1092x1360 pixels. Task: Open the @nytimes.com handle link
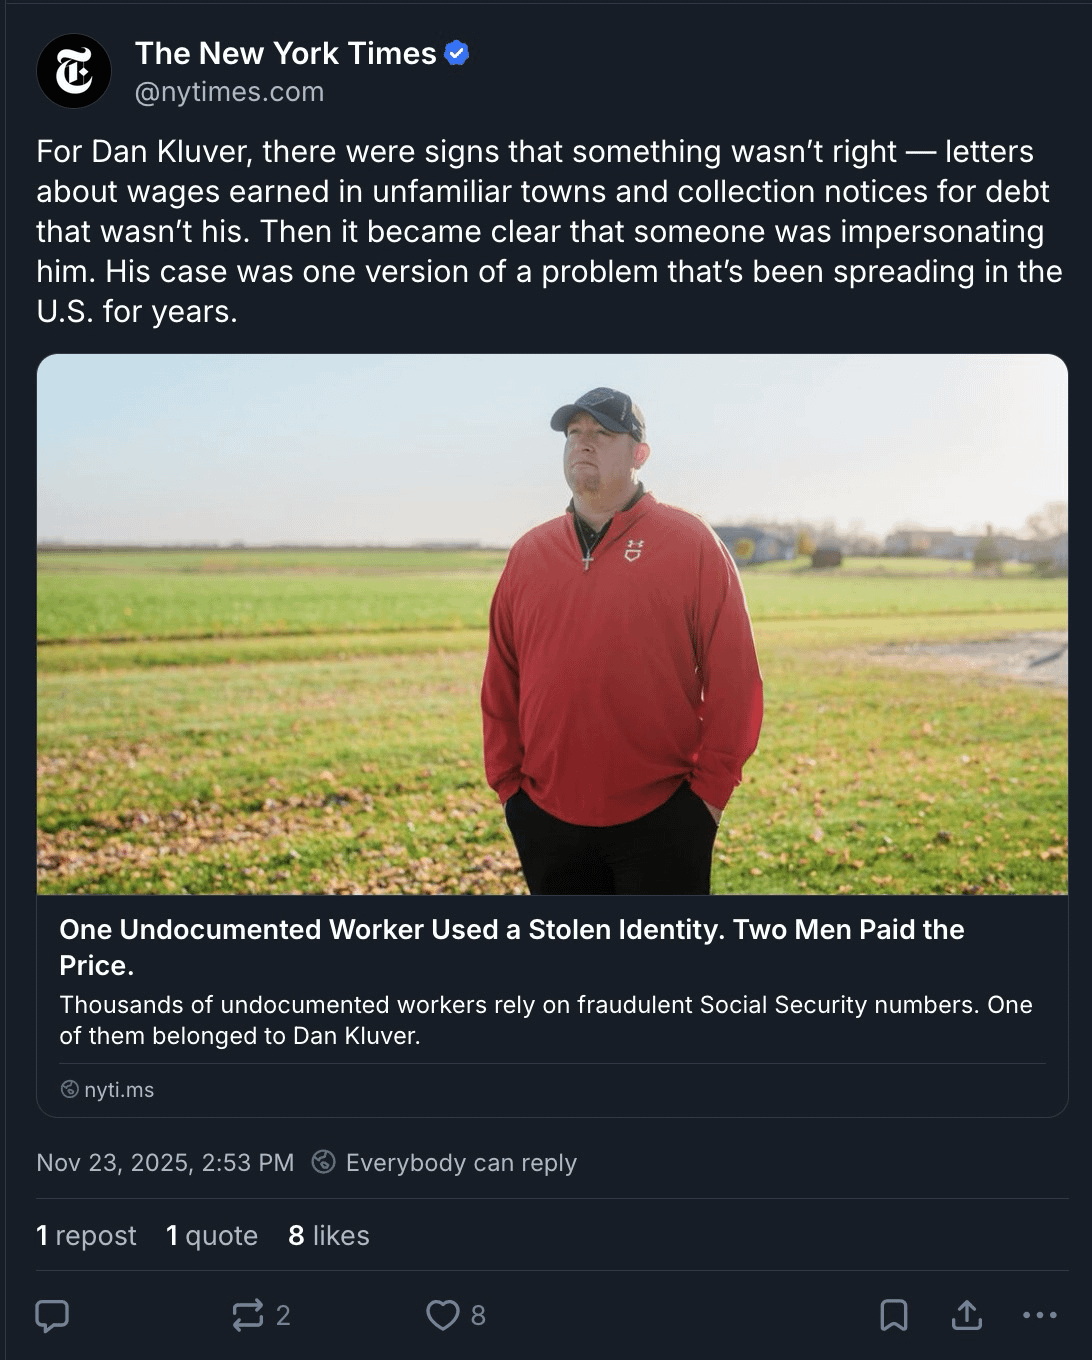click(229, 92)
